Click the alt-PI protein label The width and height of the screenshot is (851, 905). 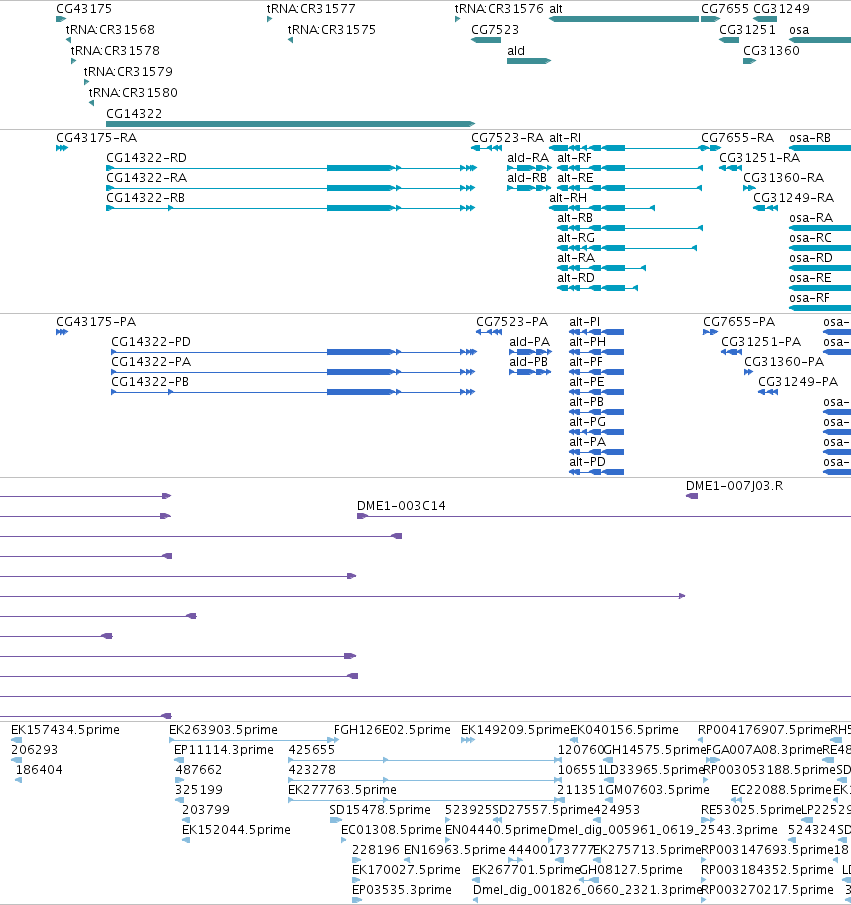click(x=584, y=321)
